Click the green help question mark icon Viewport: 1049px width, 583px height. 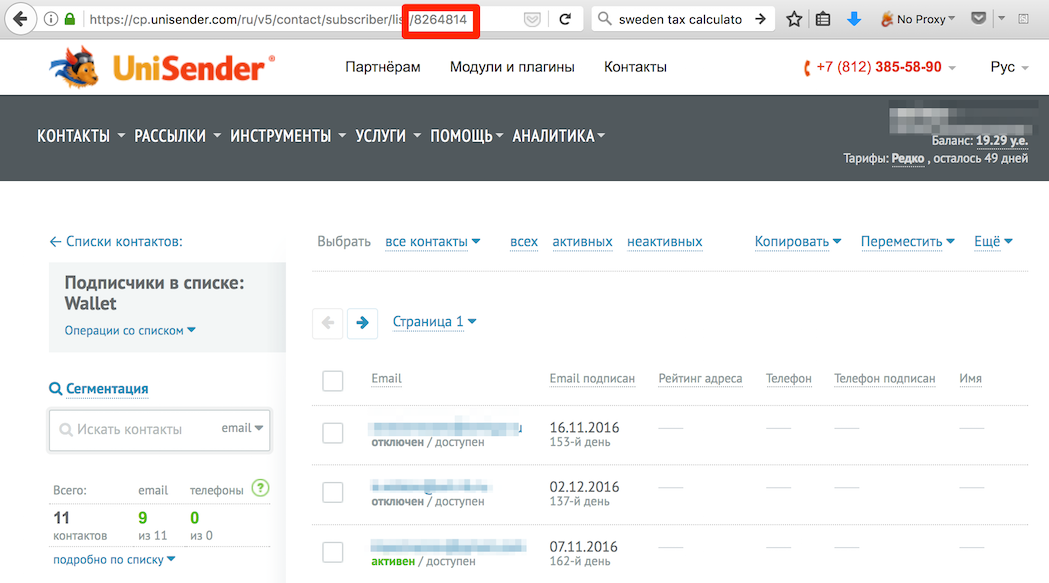(x=261, y=489)
